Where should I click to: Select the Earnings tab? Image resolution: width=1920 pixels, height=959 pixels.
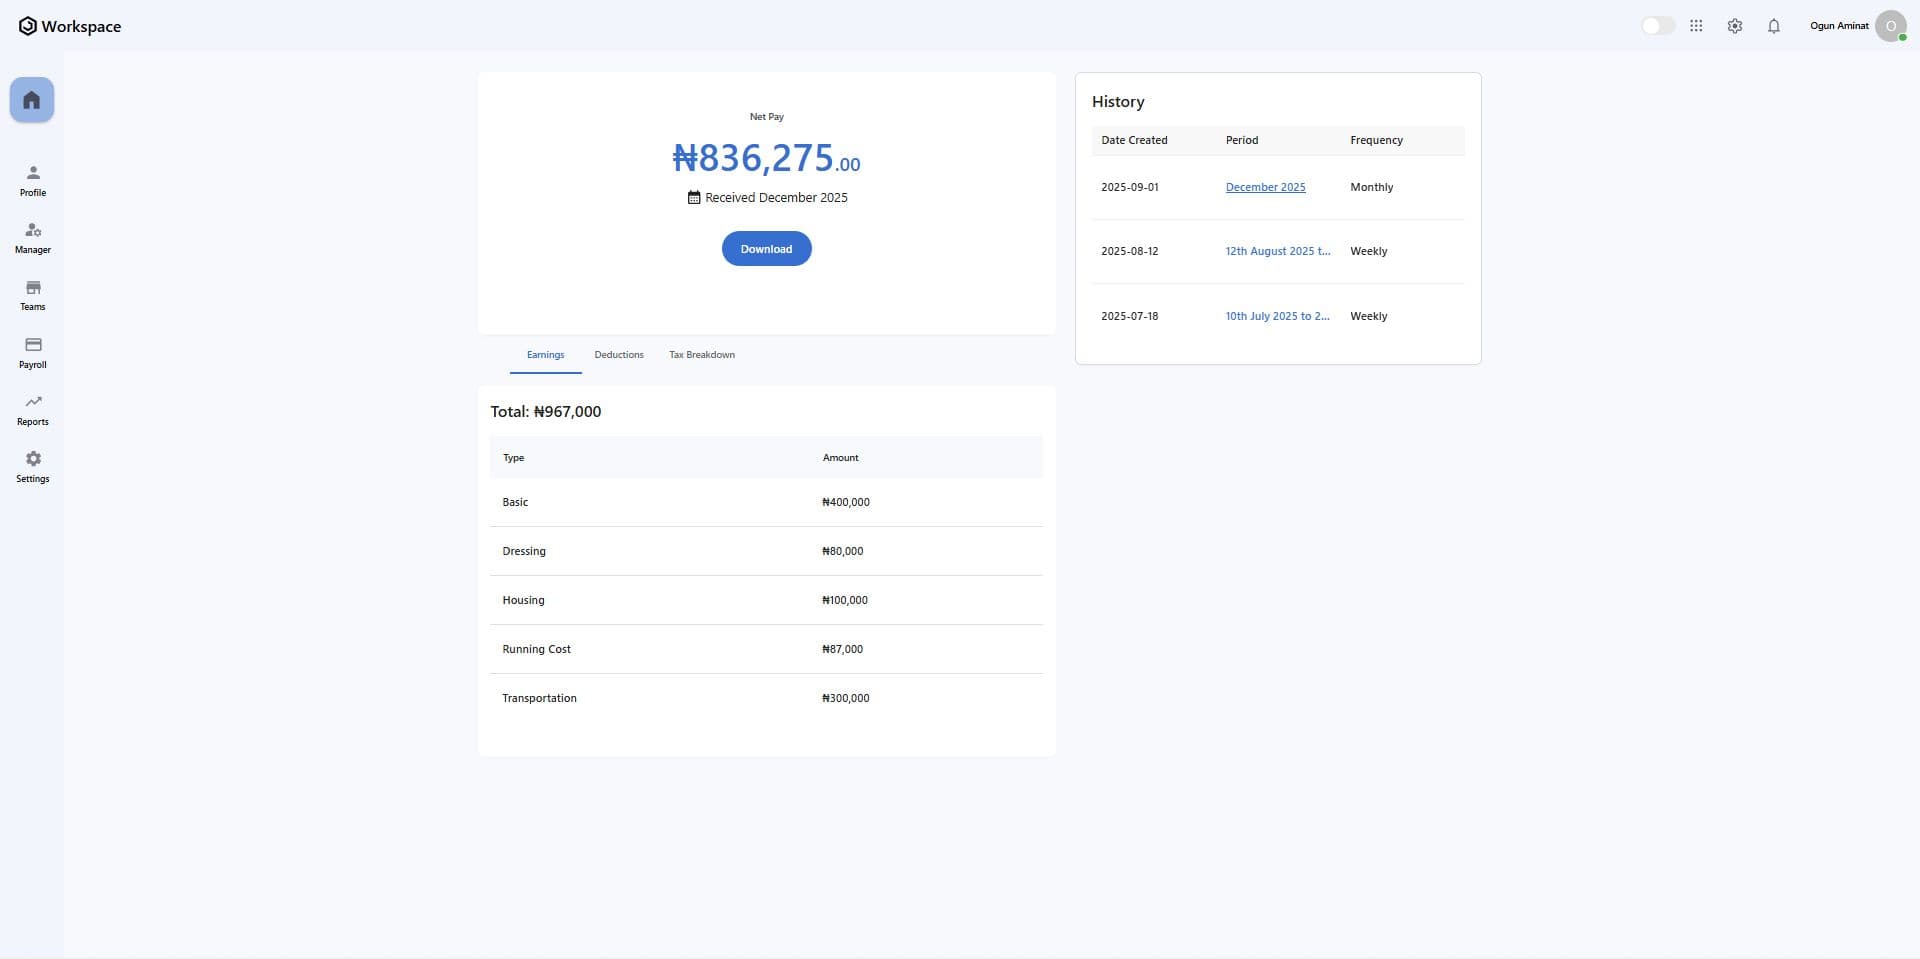click(546, 355)
